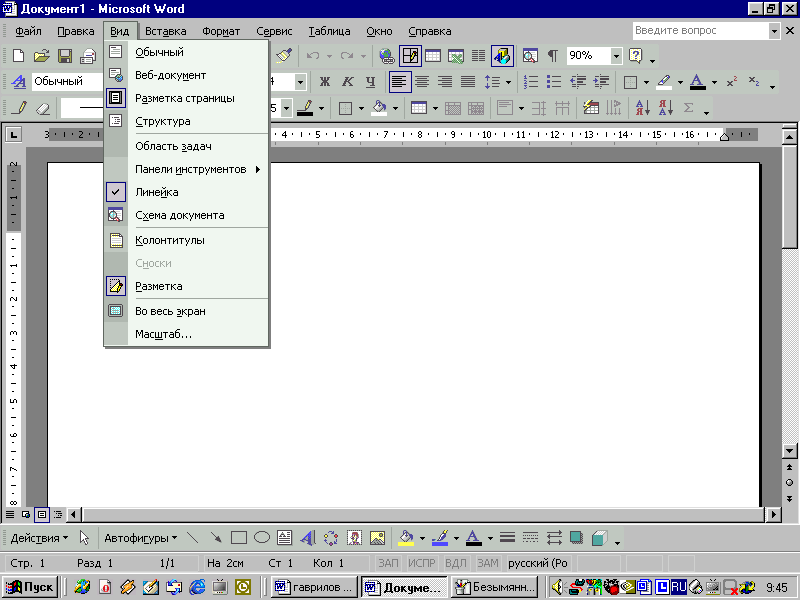Switch RU keyboard language indicator
The width and height of the screenshot is (800, 600).
pyautogui.click(x=679, y=587)
